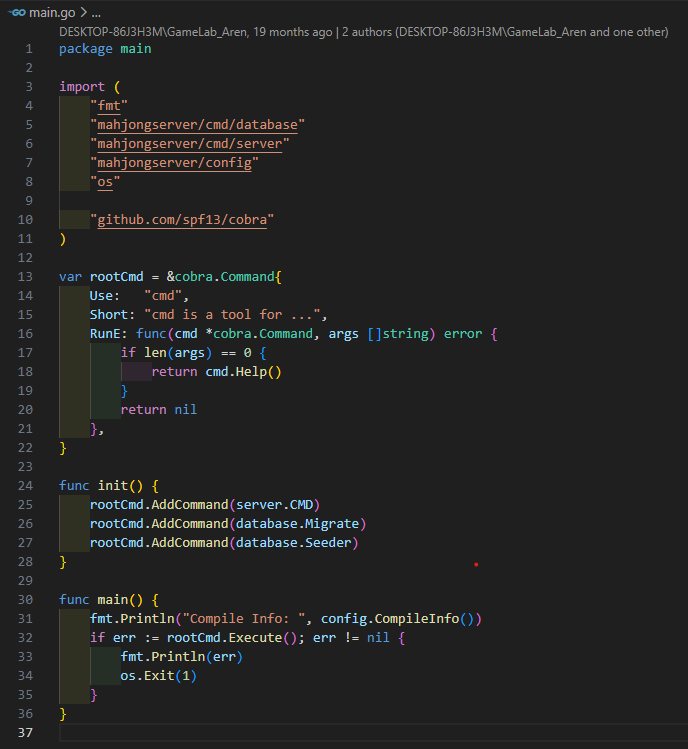
Task: Click the "fmt" import string
Action: [105, 106]
